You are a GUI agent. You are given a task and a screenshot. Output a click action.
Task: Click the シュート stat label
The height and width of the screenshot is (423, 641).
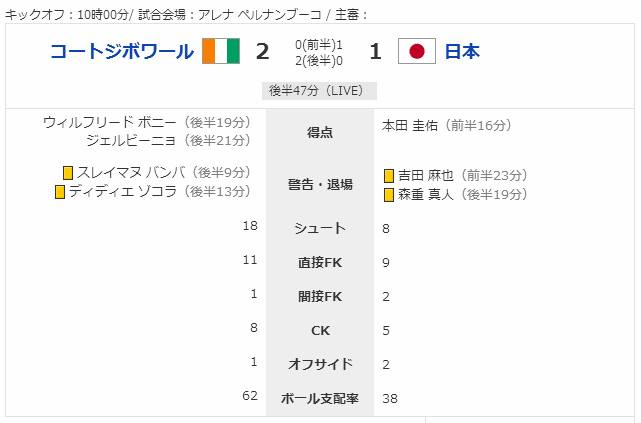pos(320,228)
